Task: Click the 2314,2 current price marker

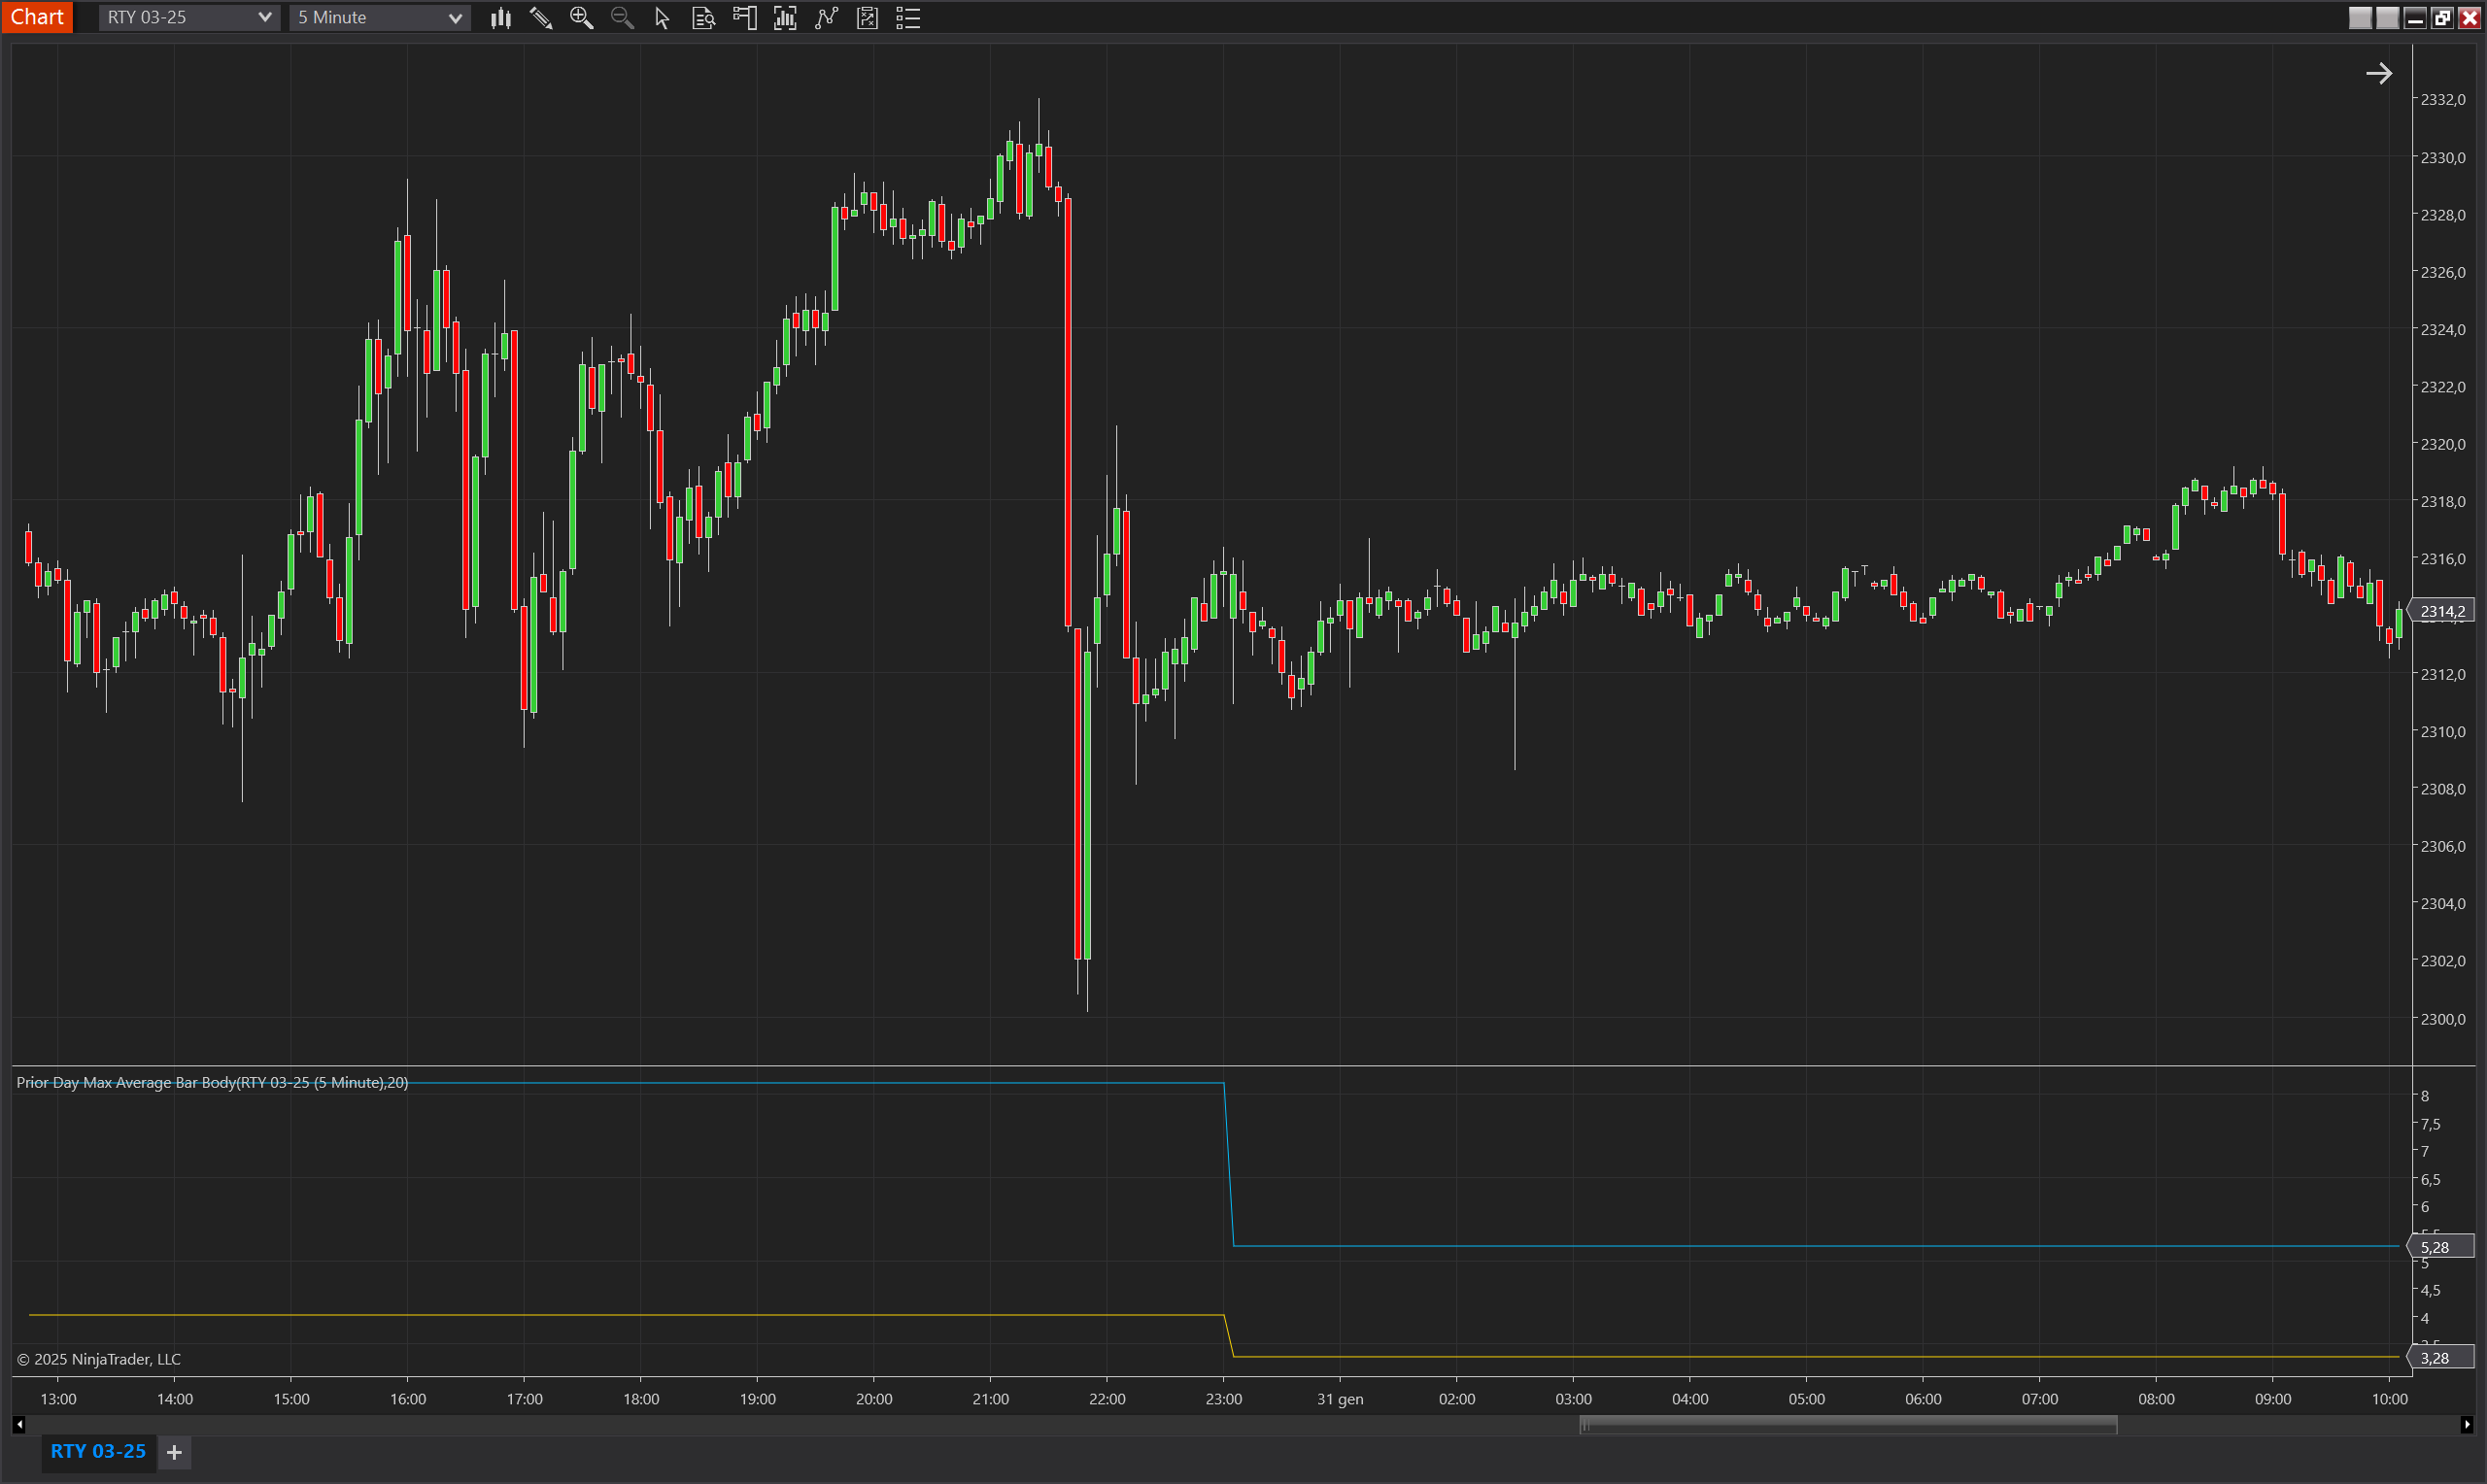Action: (2442, 611)
